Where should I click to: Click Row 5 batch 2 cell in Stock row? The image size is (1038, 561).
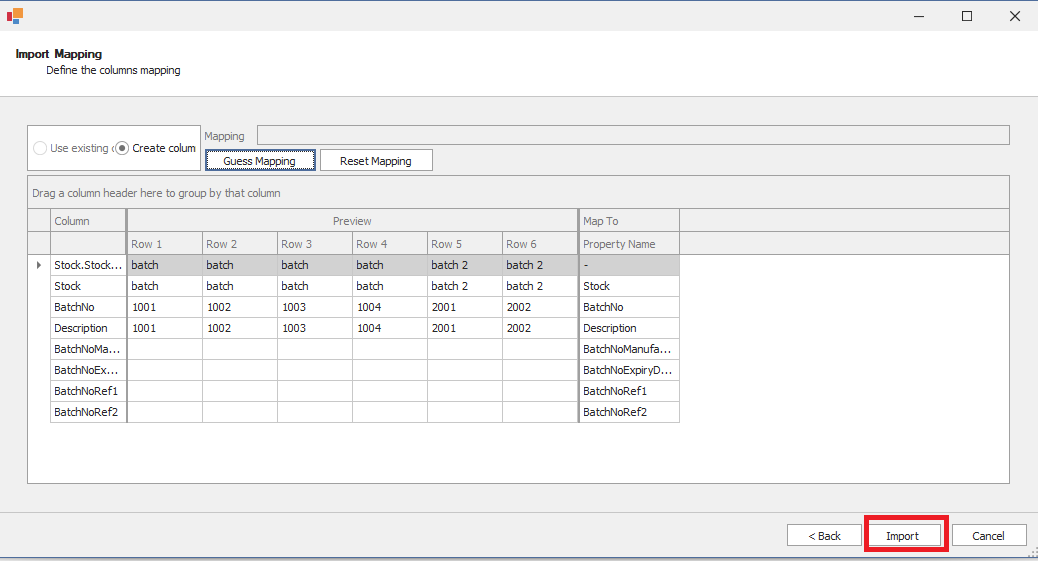(x=465, y=286)
